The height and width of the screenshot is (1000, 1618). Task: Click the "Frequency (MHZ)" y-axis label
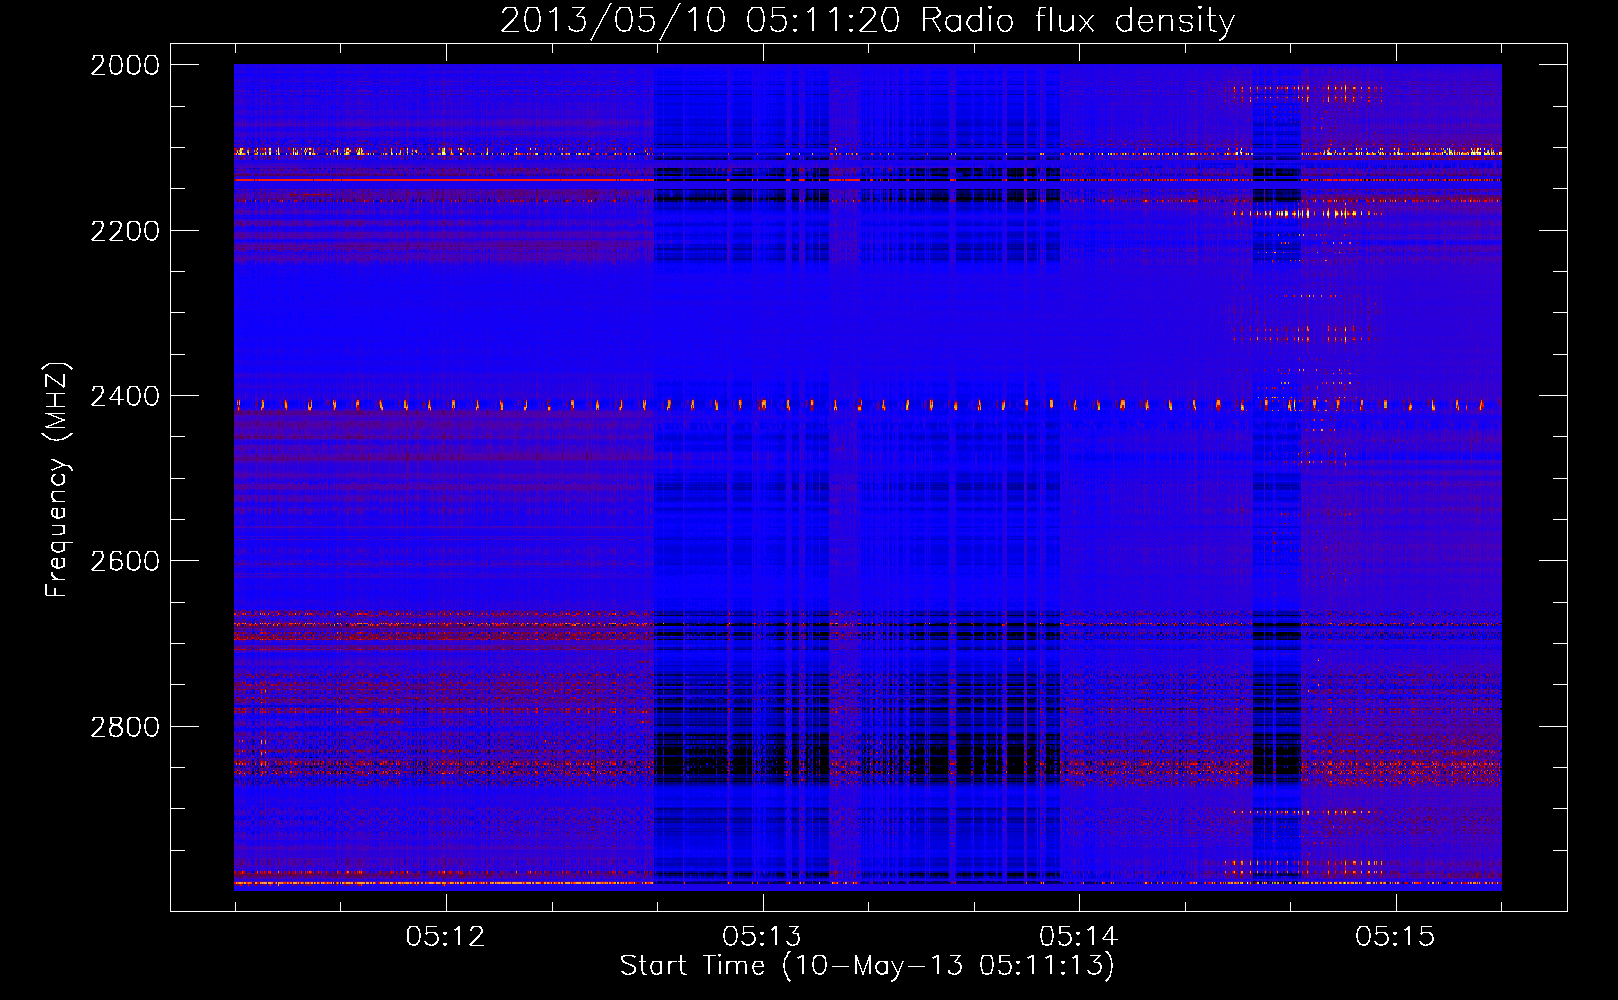coord(58,480)
